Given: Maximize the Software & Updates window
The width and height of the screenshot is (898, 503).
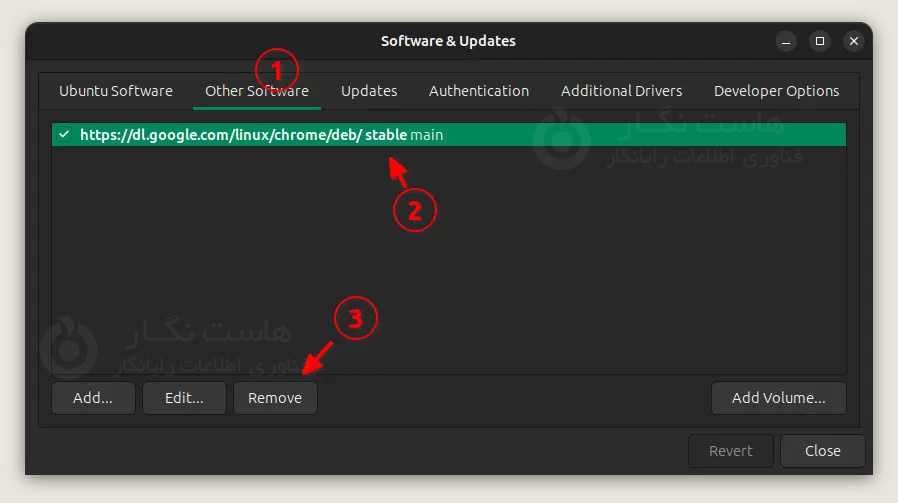Looking at the screenshot, I should click(x=819, y=41).
